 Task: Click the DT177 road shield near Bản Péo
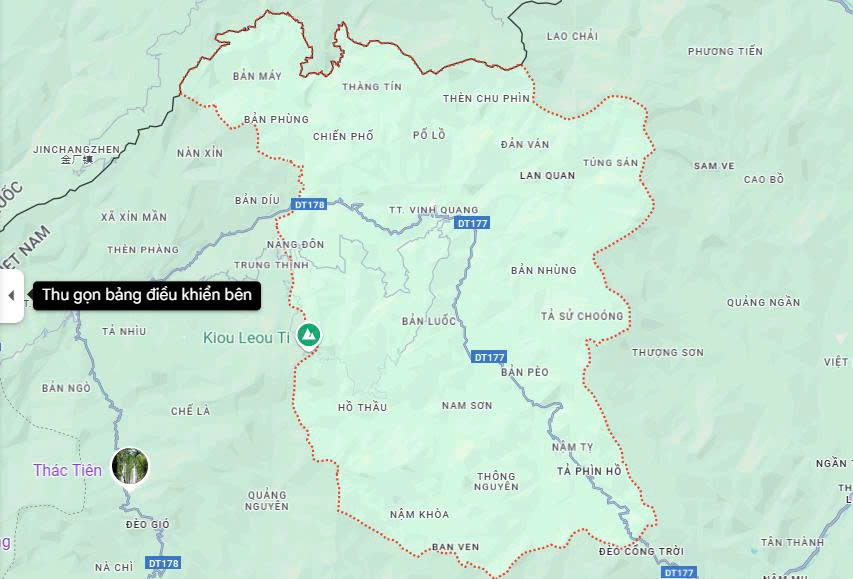489,357
